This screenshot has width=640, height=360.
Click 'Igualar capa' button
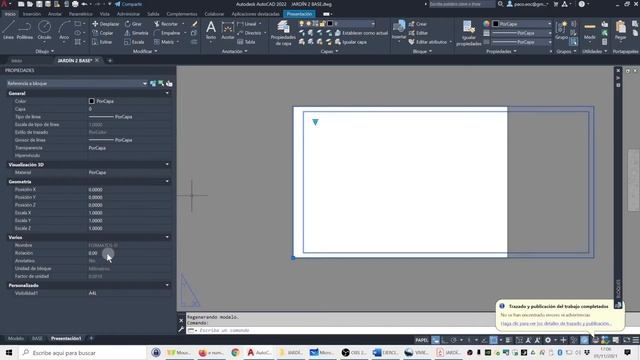351,42
